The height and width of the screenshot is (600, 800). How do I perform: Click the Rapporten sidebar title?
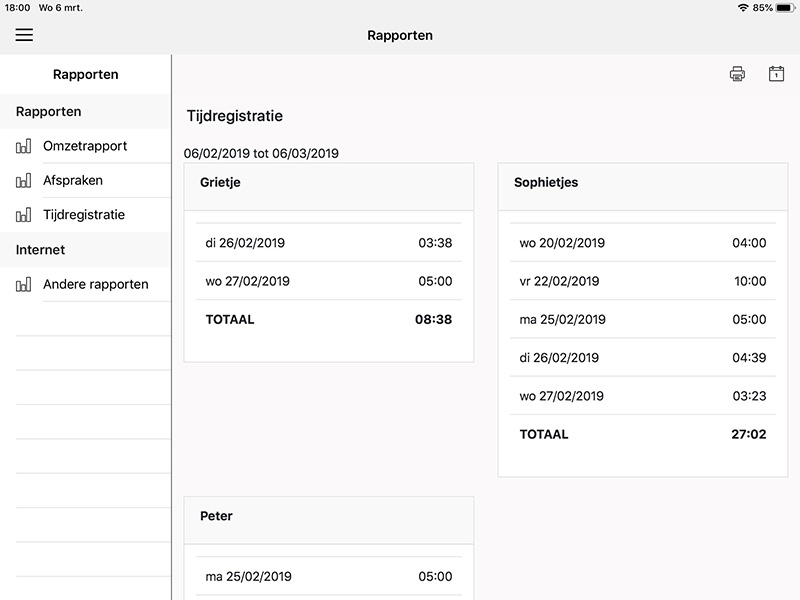[86, 74]
